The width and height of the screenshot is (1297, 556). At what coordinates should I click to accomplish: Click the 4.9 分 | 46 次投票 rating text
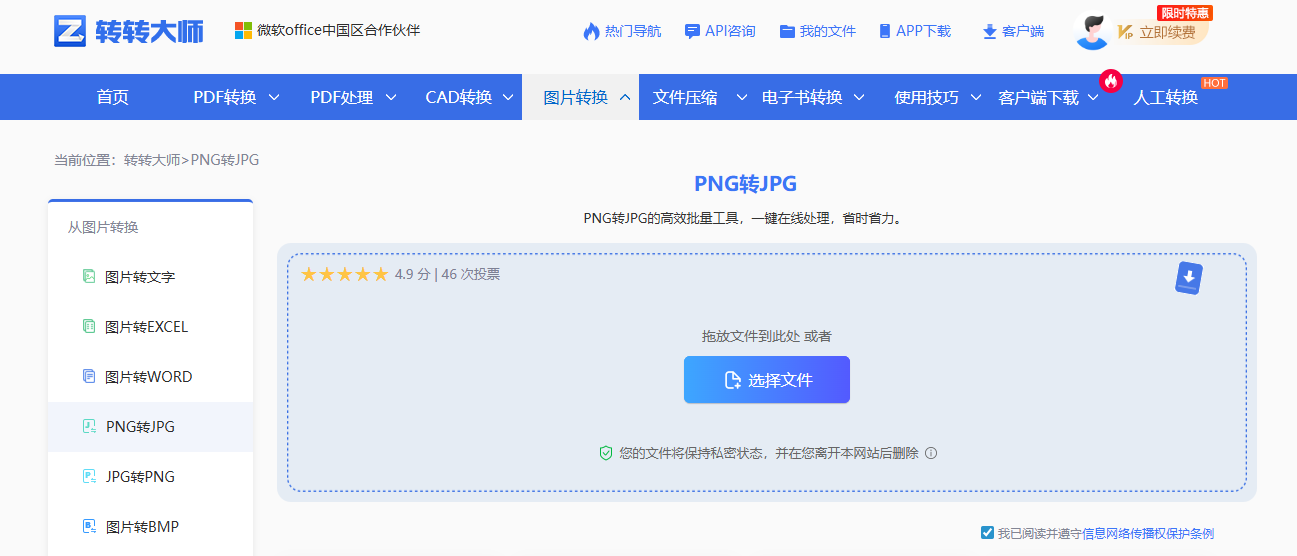(447, 274)
